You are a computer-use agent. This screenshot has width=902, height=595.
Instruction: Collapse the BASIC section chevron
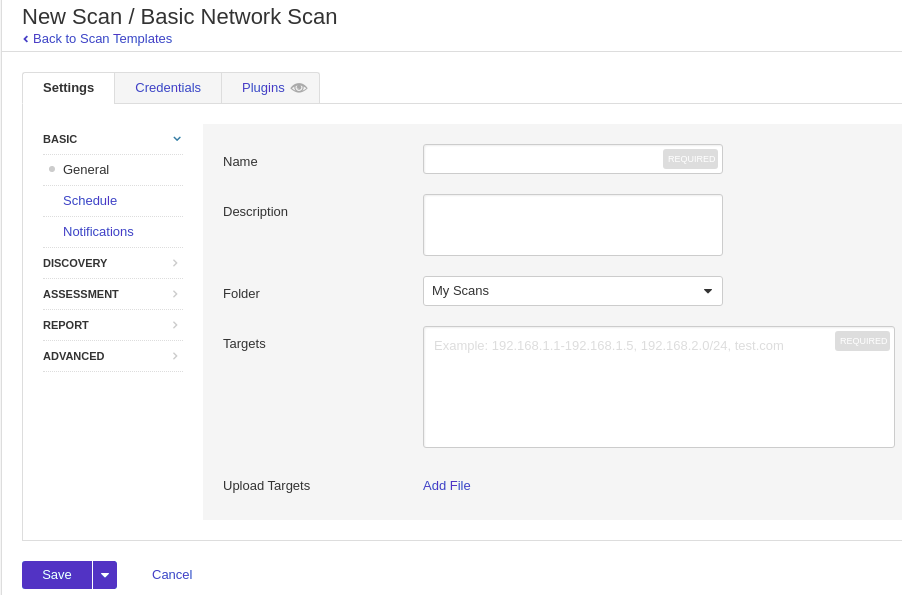coord(177,139)
